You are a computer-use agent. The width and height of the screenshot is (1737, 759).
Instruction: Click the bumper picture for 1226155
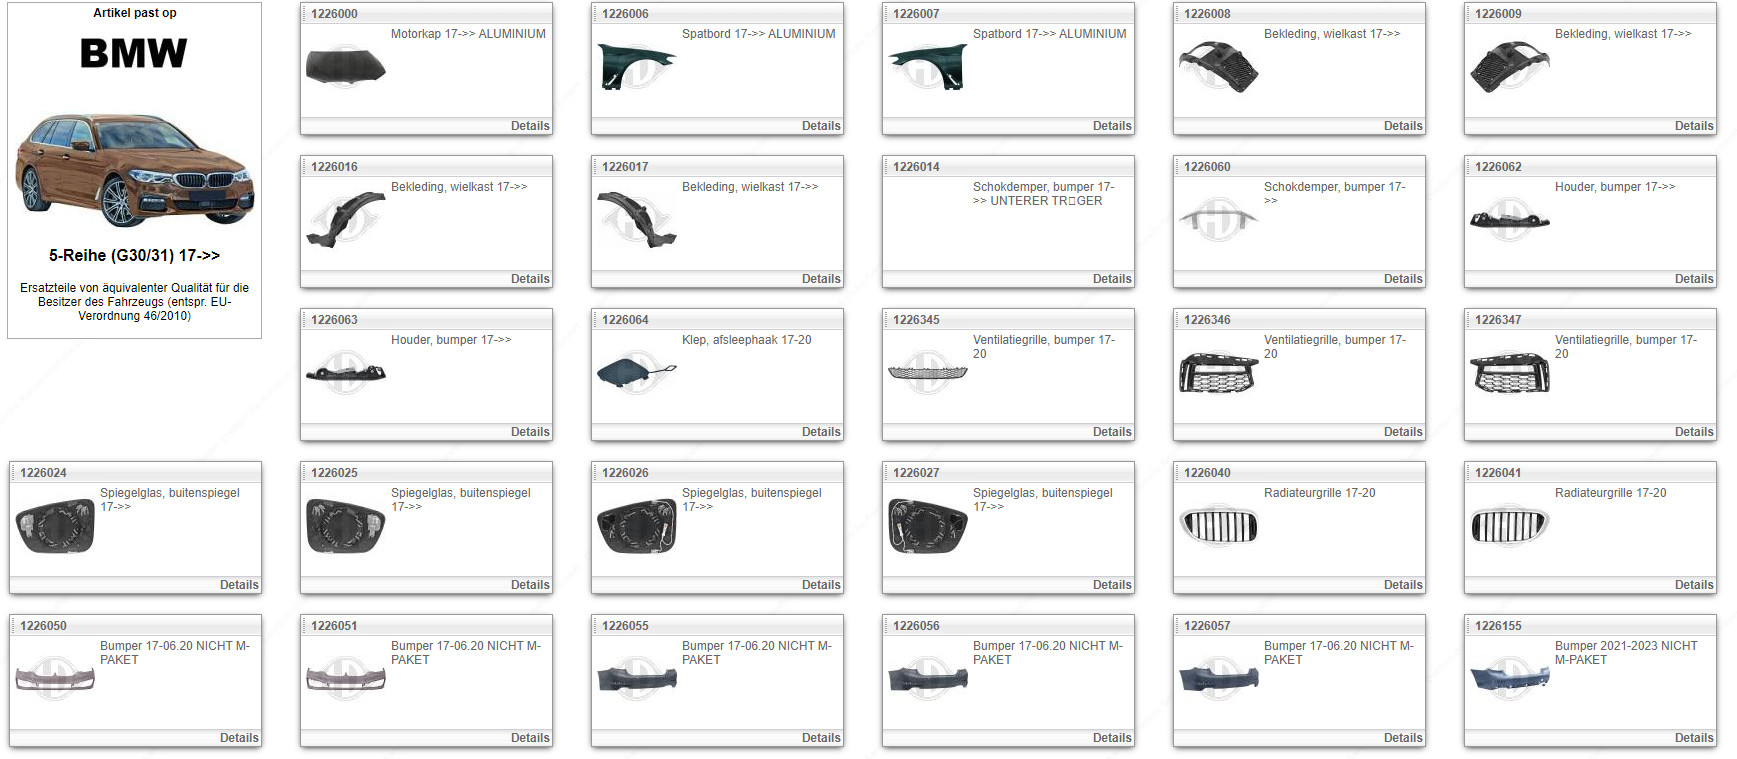[x=1510, y=679]
